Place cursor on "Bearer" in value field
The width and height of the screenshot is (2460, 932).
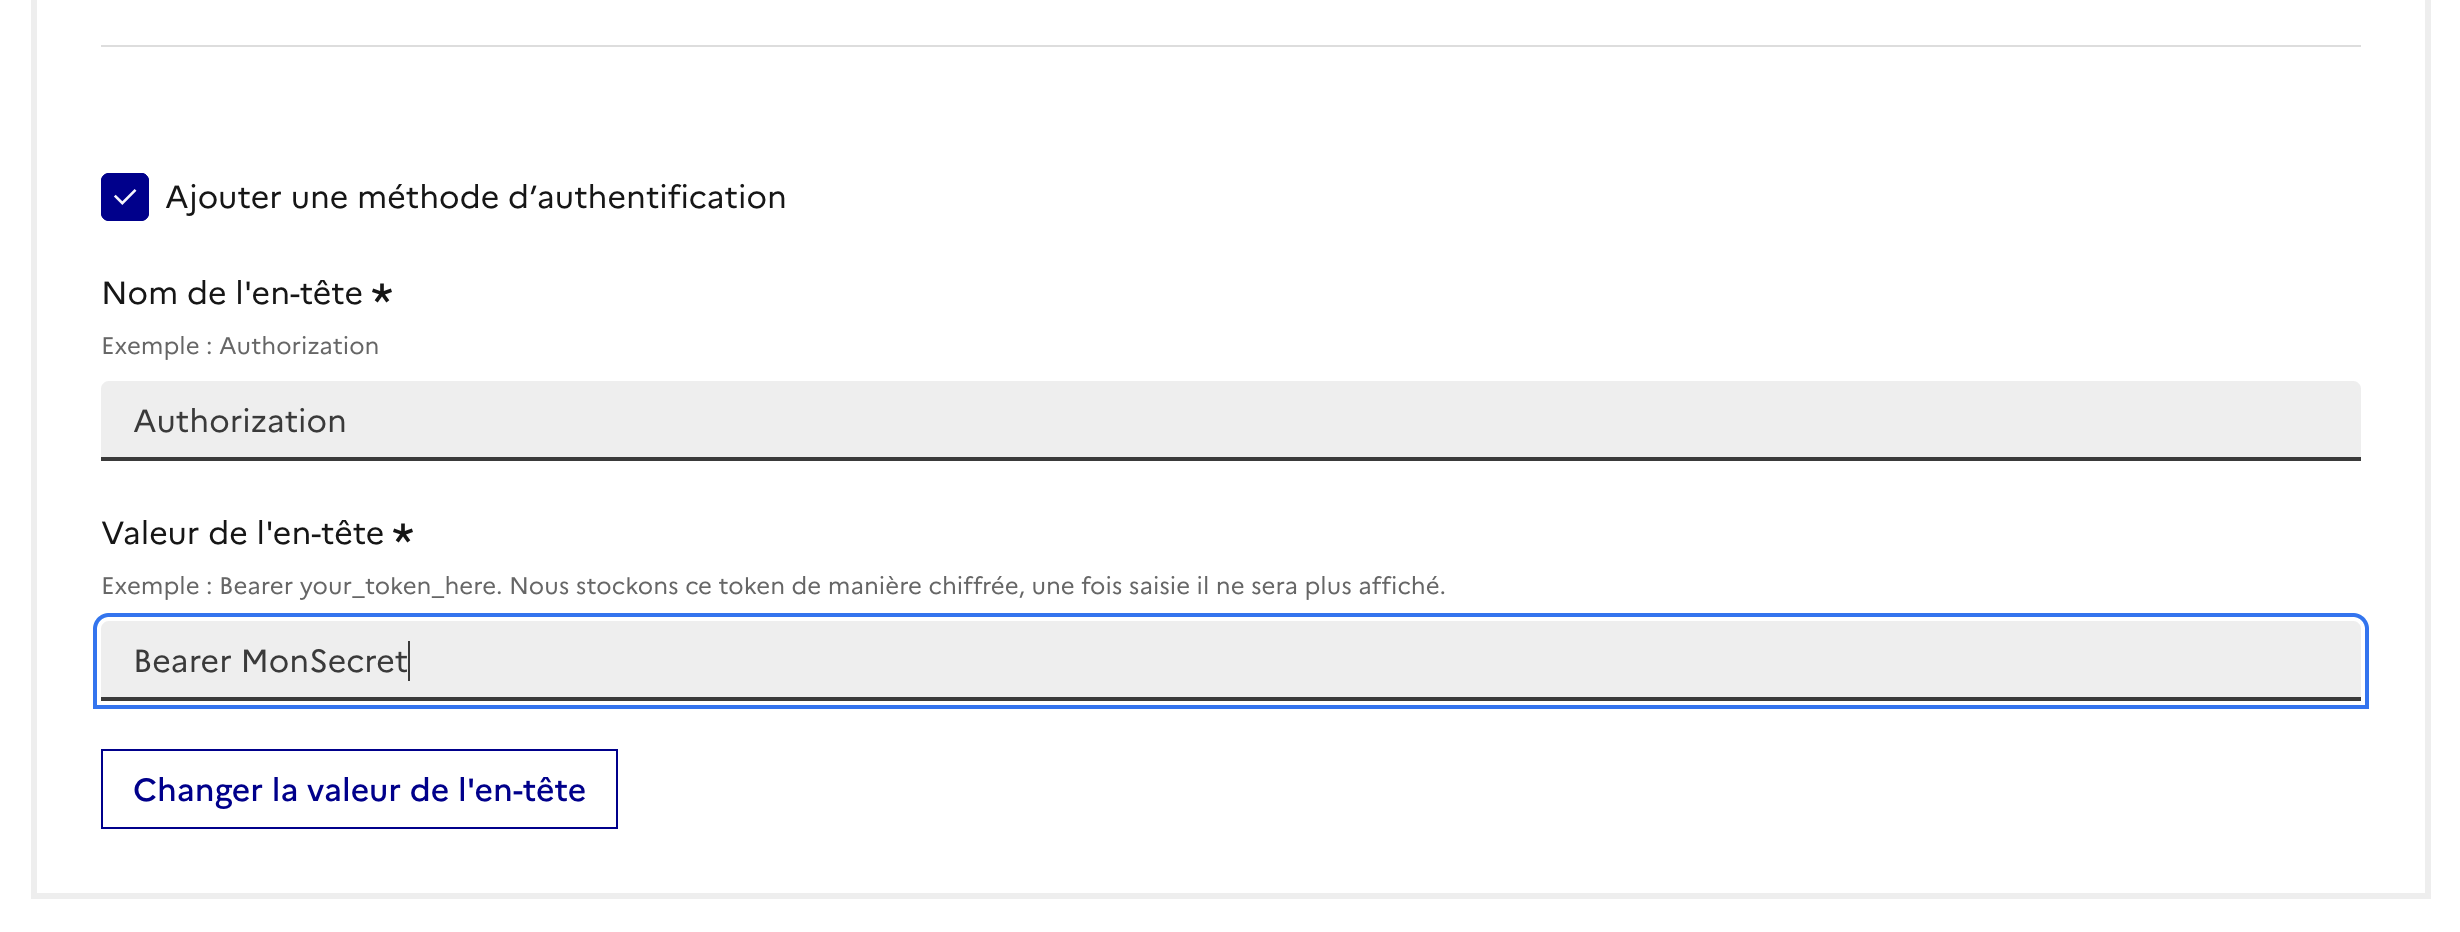point(182,661)
